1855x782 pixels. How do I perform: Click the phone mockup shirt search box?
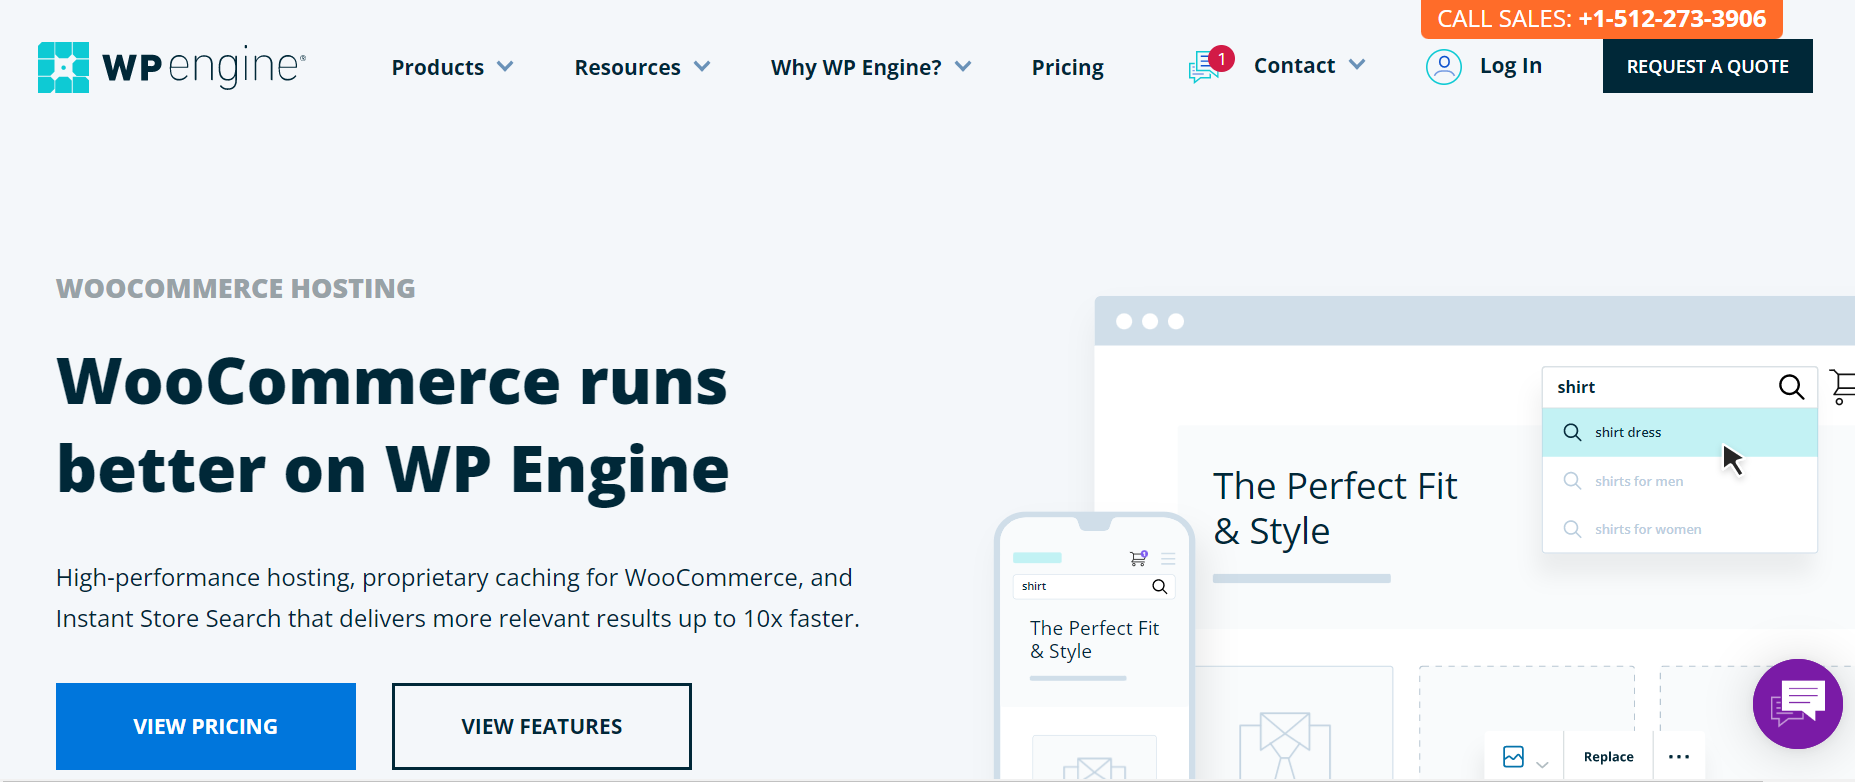[1094, 586]
